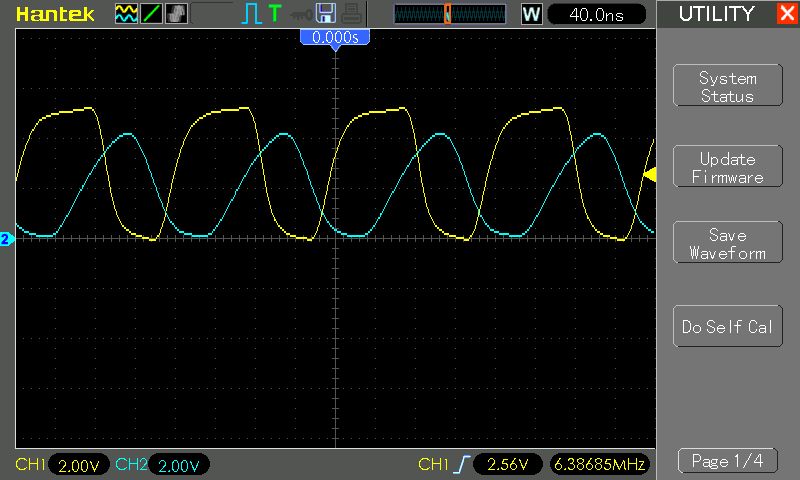800x480 pixels.
Task: Click the UTILITY menu title
Action: (x=716, y=14)
